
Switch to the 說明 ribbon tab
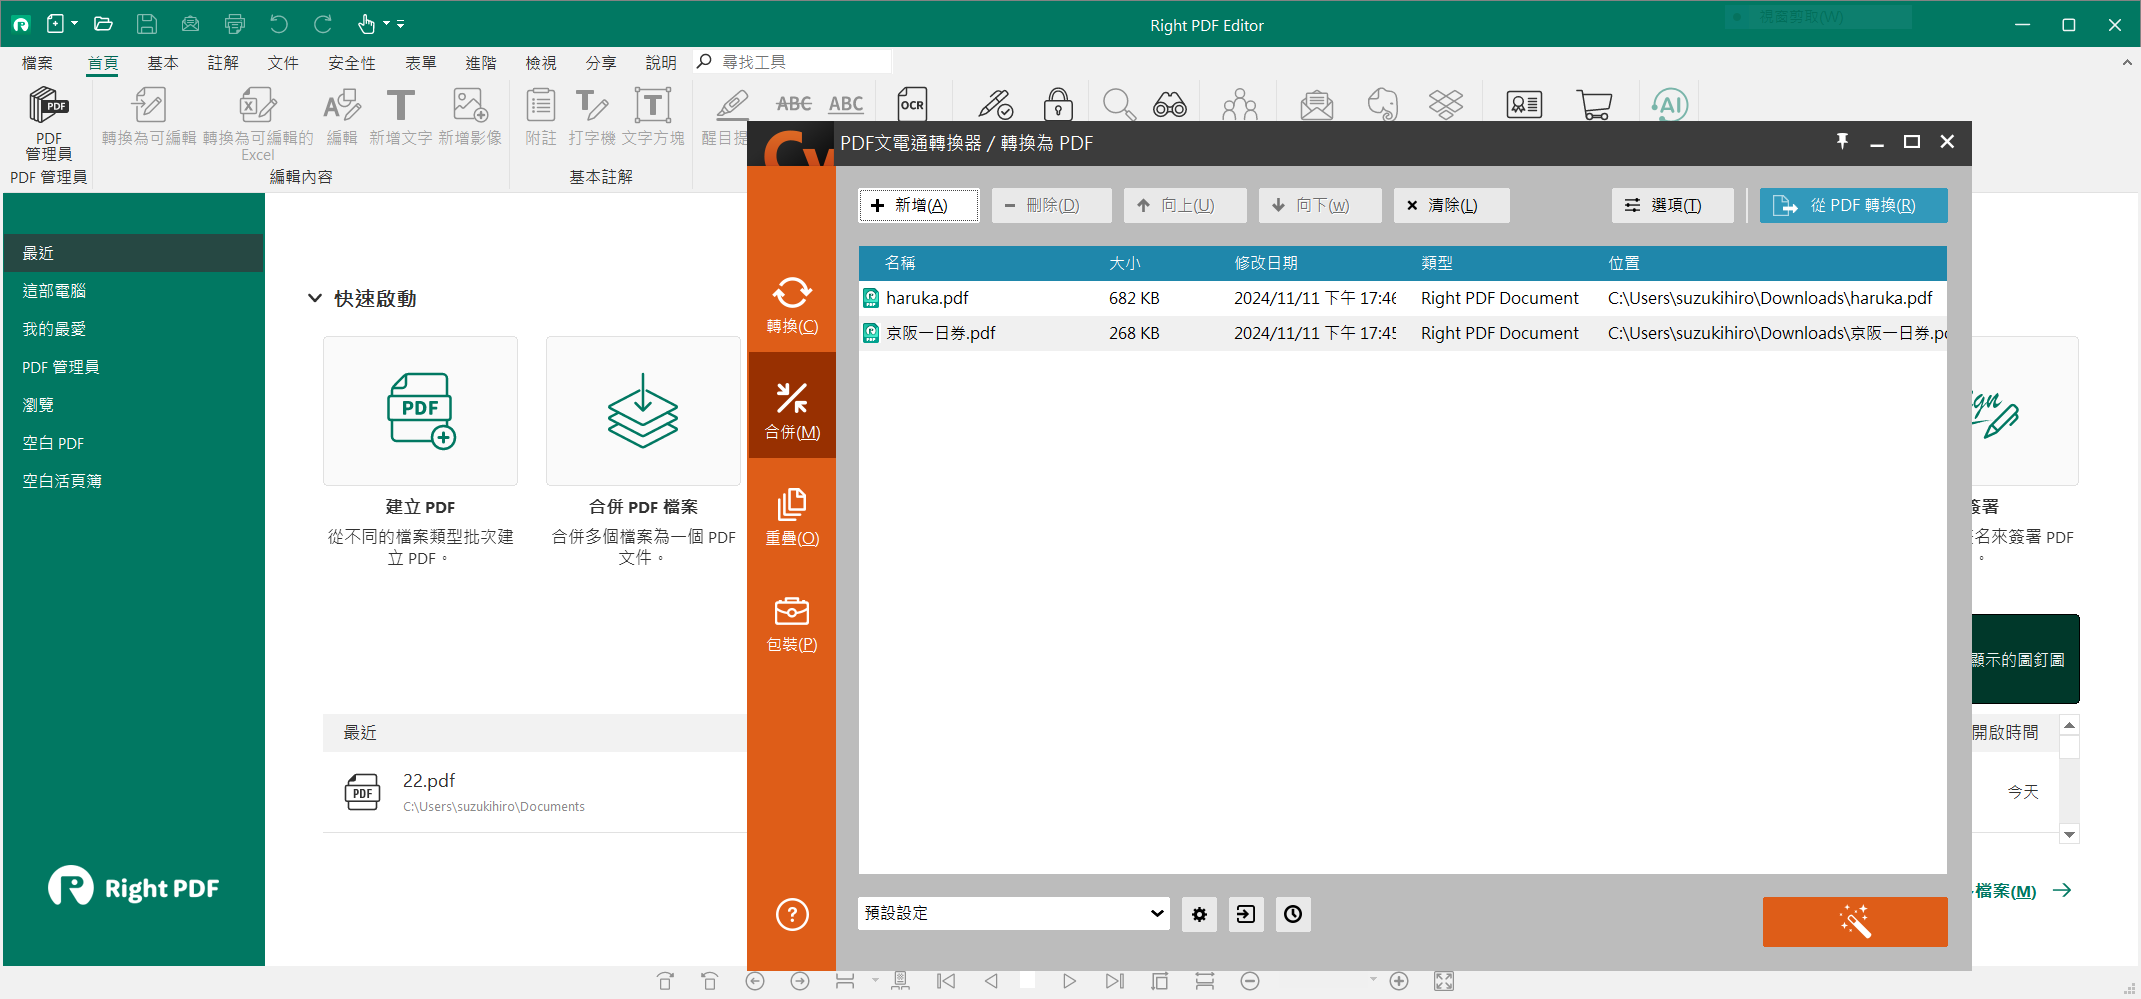[x=661, y=63]
